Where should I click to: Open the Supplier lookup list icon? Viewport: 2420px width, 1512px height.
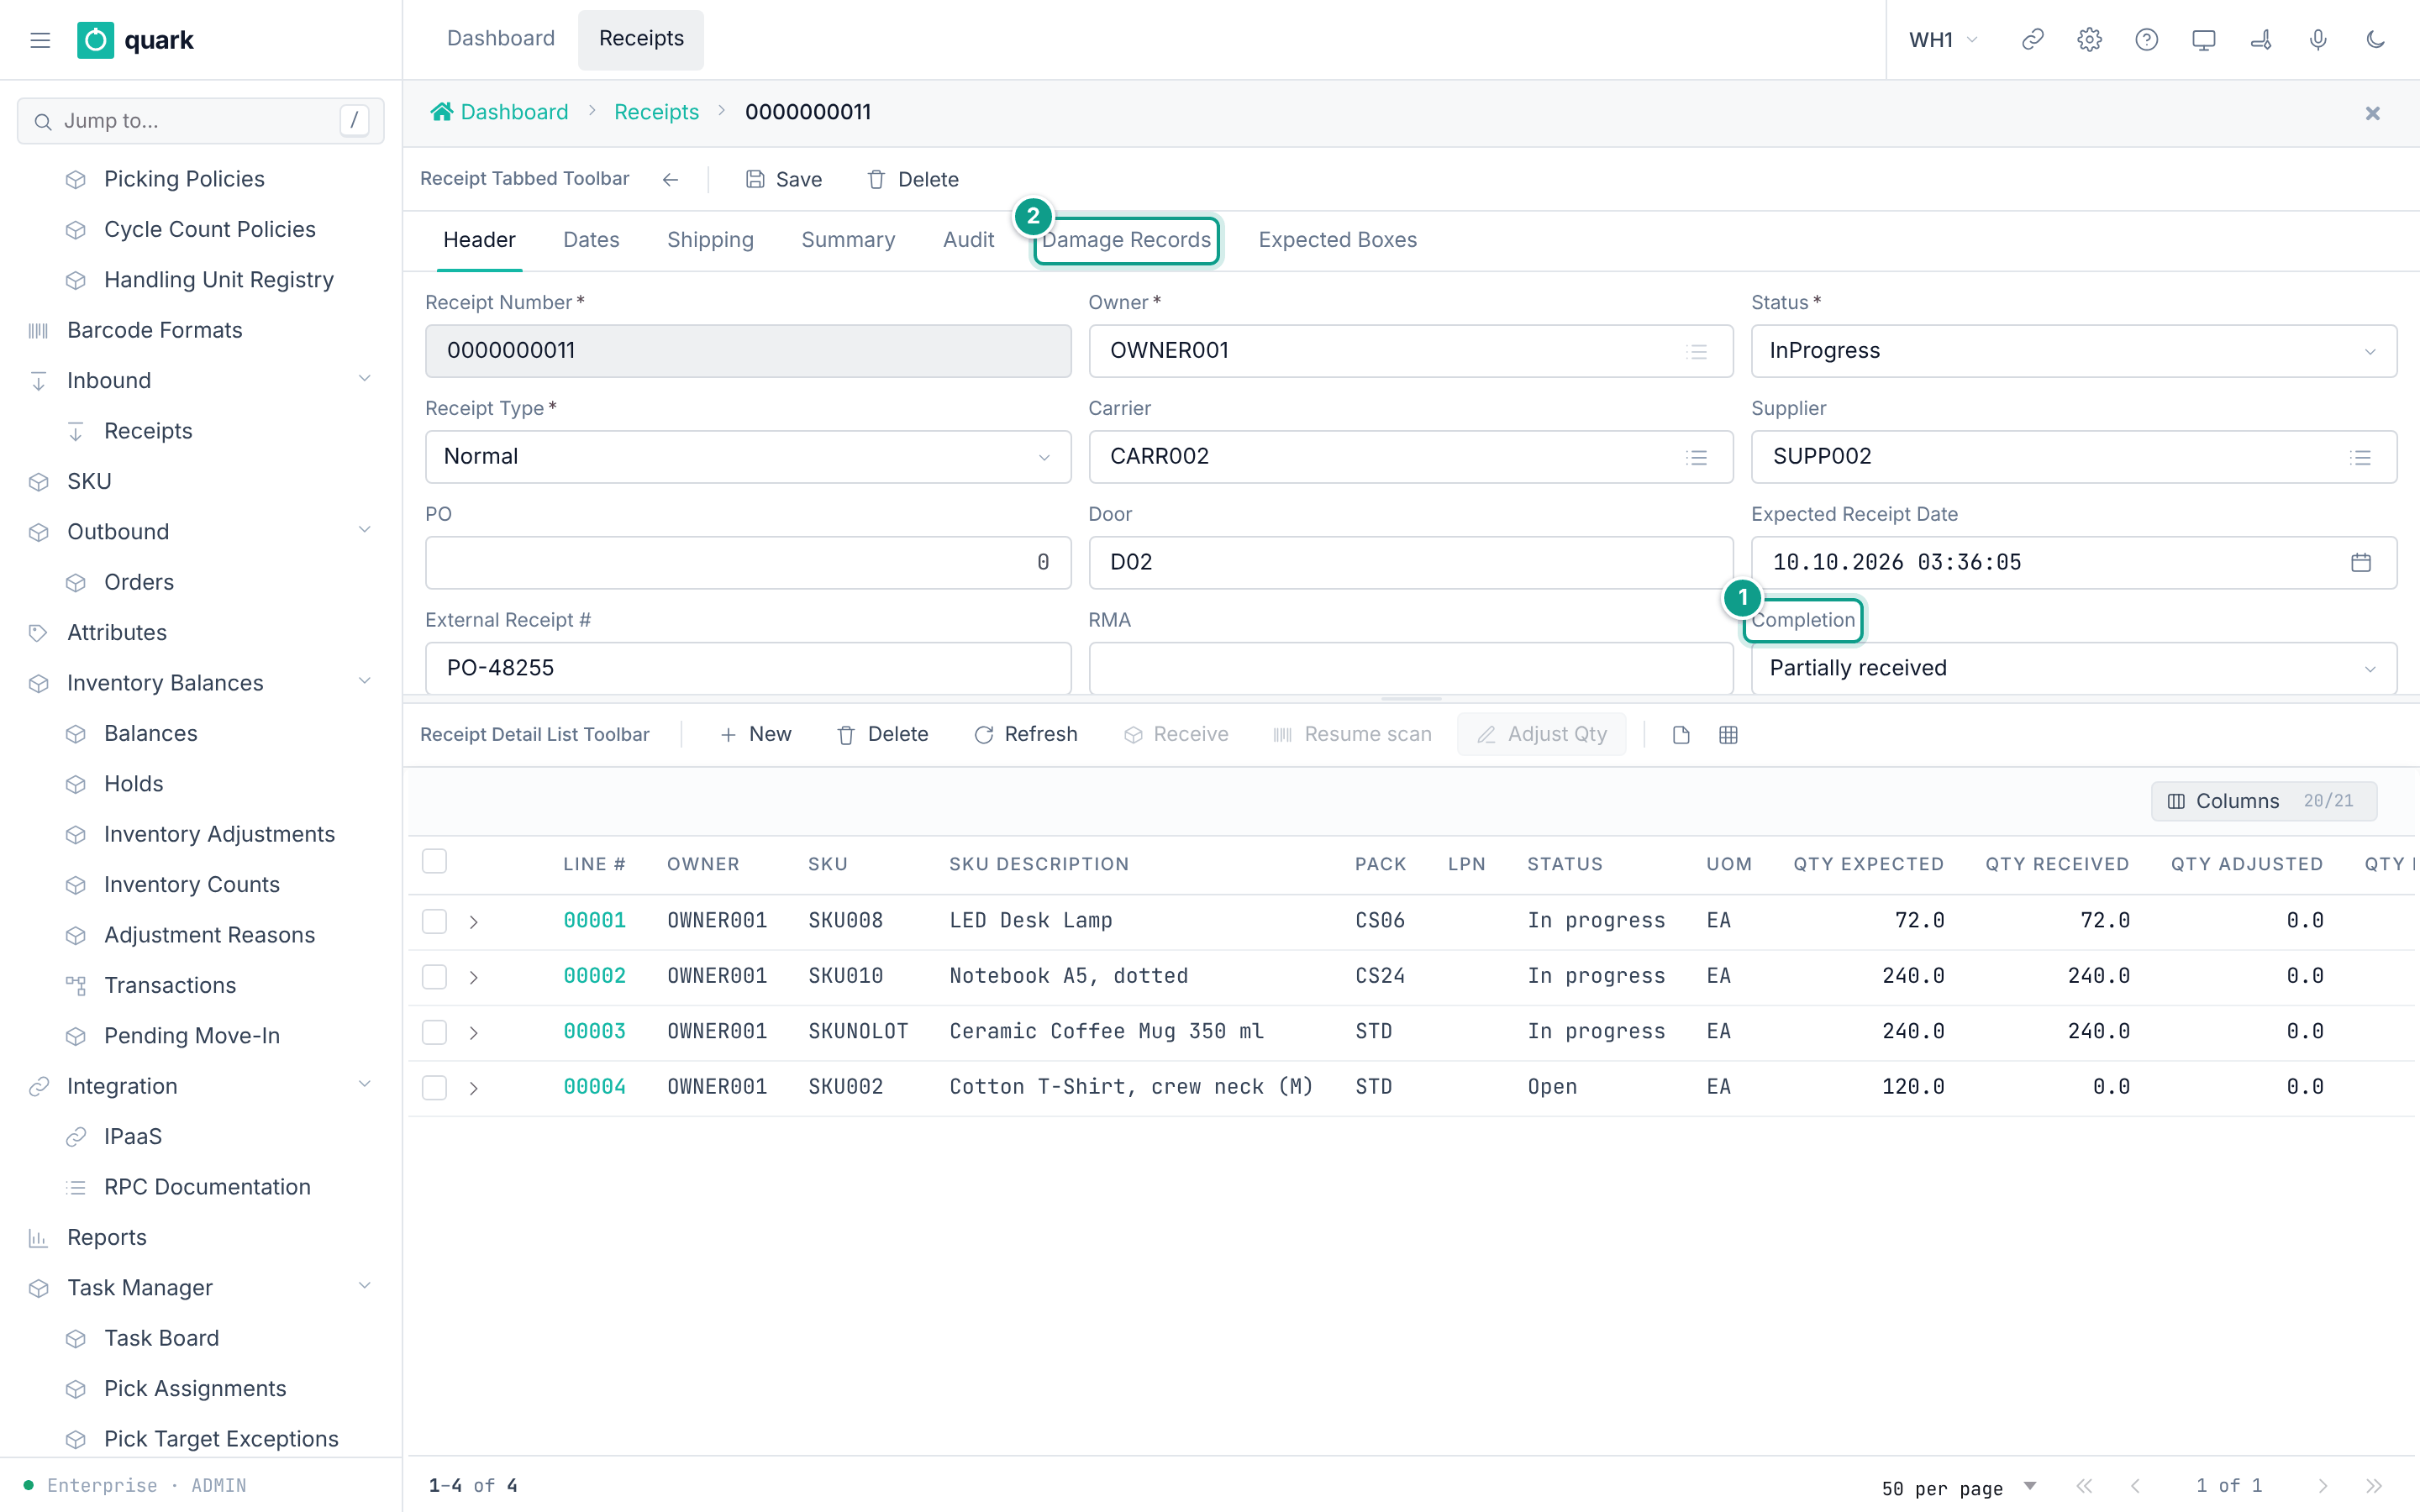pyautogui.click(x=2360, y=457)
